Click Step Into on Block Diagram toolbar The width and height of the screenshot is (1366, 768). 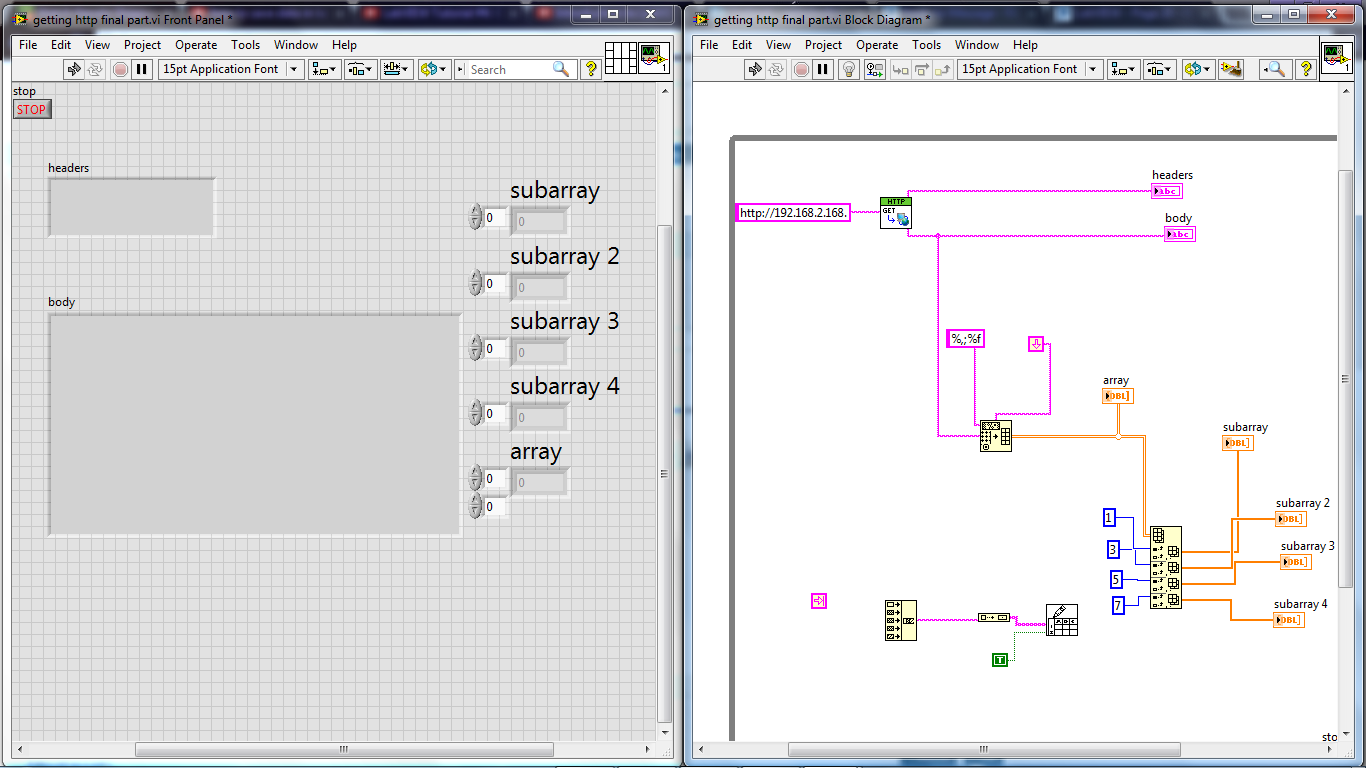pyautogui.click(x=900, y=69)
